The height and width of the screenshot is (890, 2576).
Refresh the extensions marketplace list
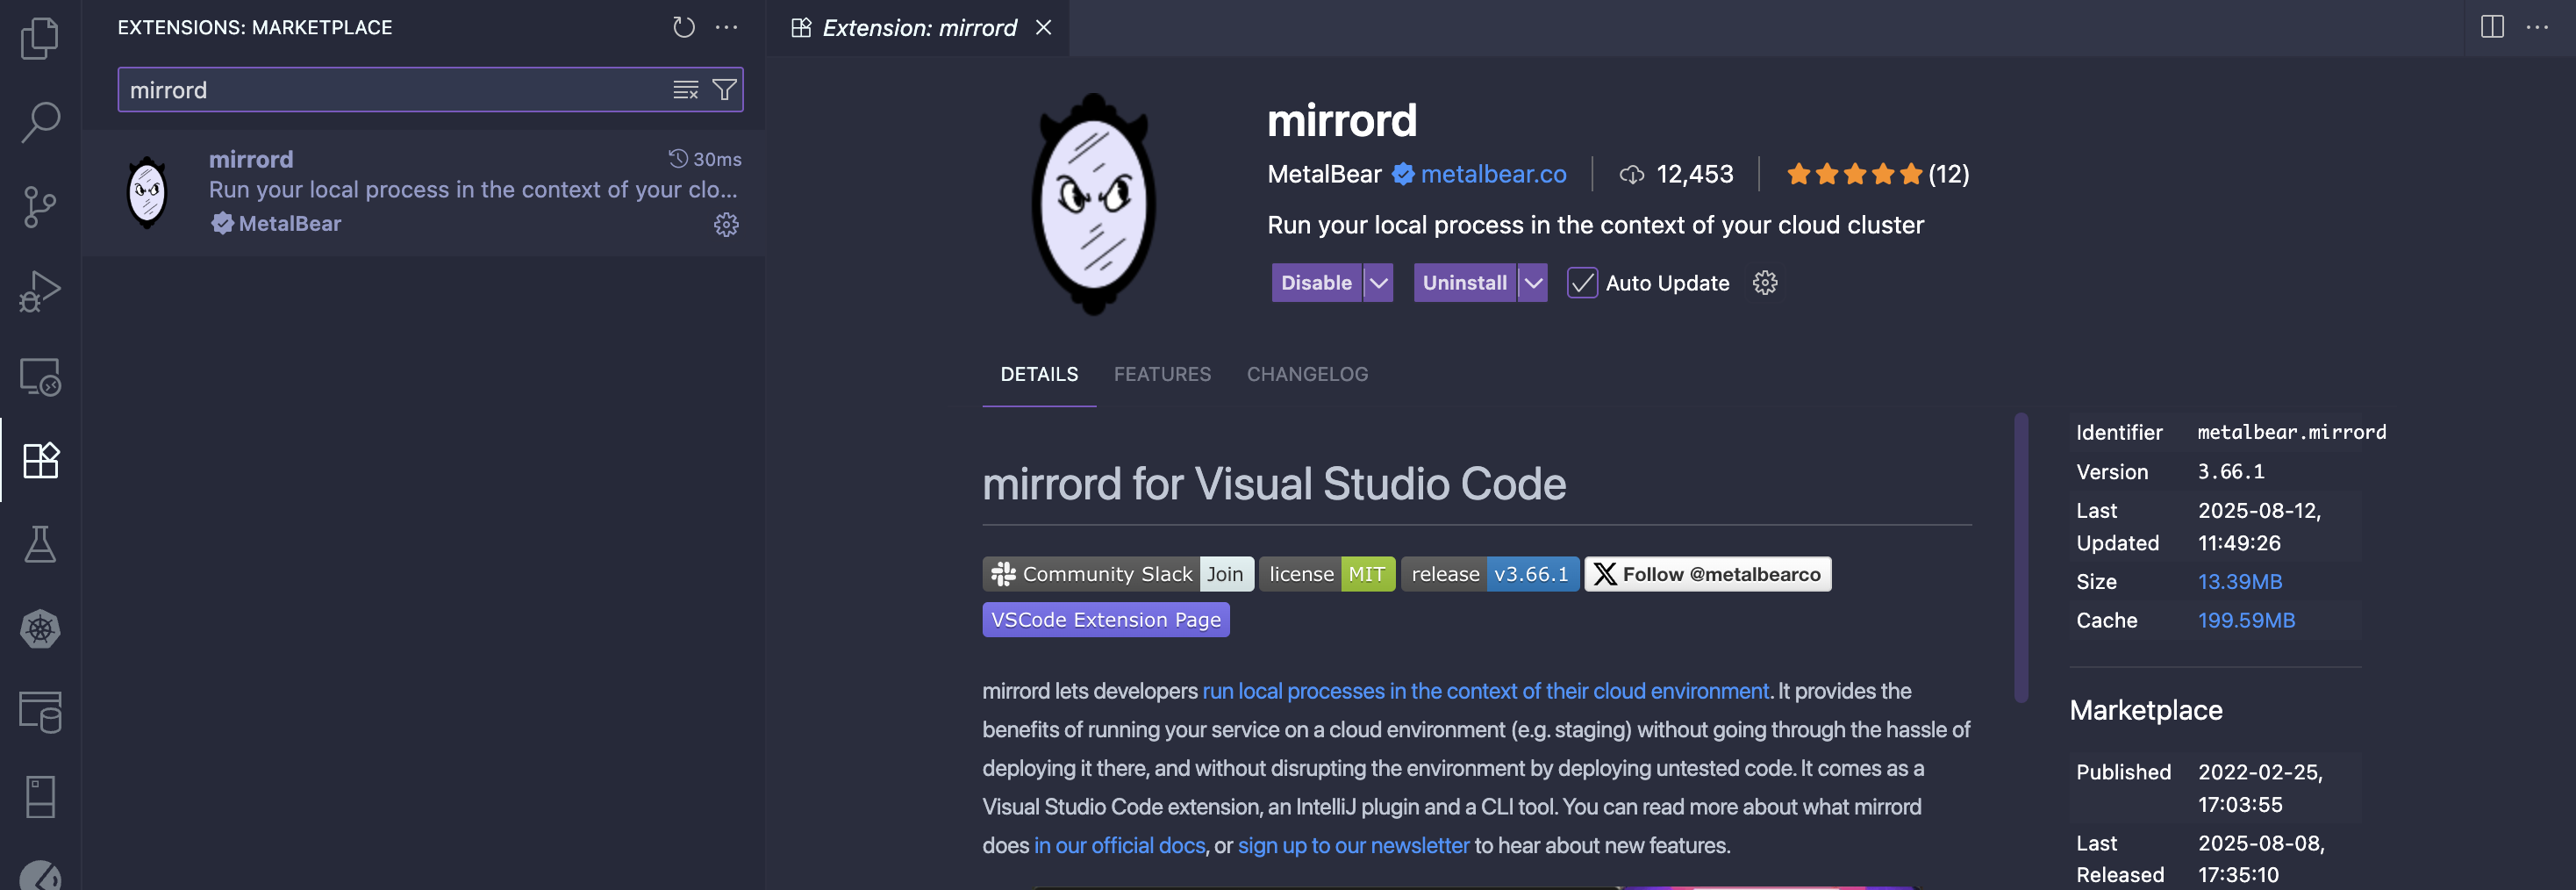pos(683,27)
